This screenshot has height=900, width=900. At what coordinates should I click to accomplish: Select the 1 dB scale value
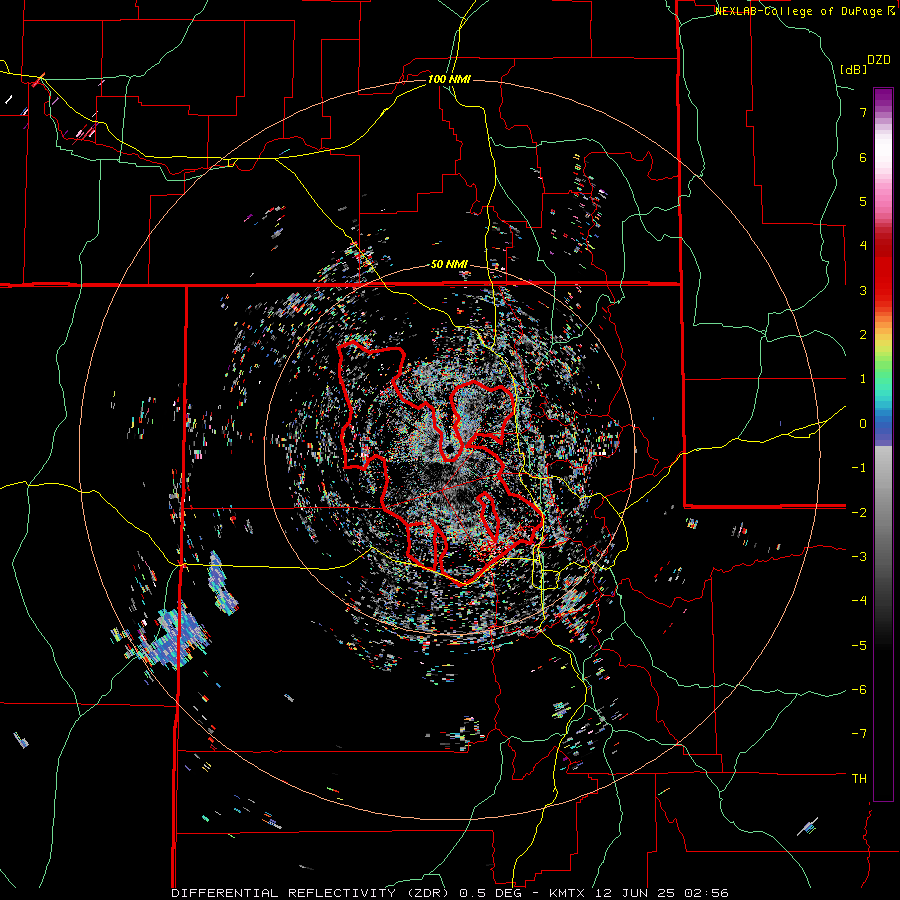coord(863,379)
